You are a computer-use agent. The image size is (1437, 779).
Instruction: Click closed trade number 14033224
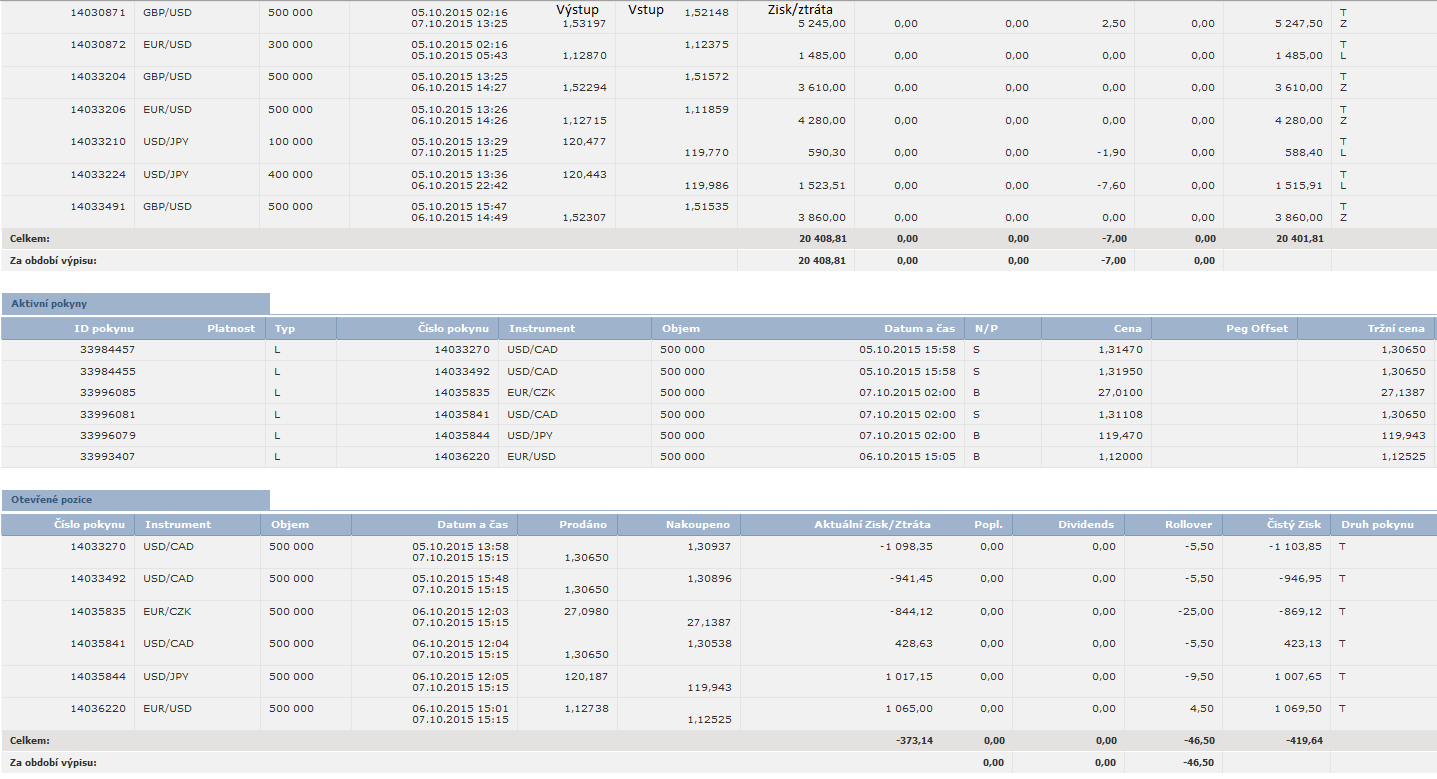[98, 174]
